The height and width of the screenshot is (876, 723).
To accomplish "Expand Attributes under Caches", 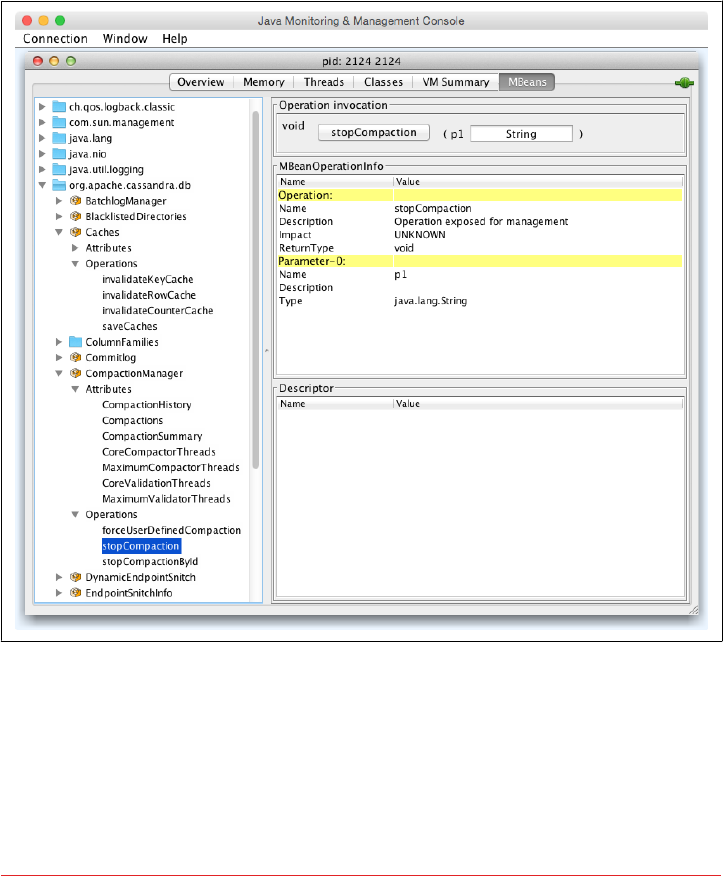I will click(x=75, y=247).
